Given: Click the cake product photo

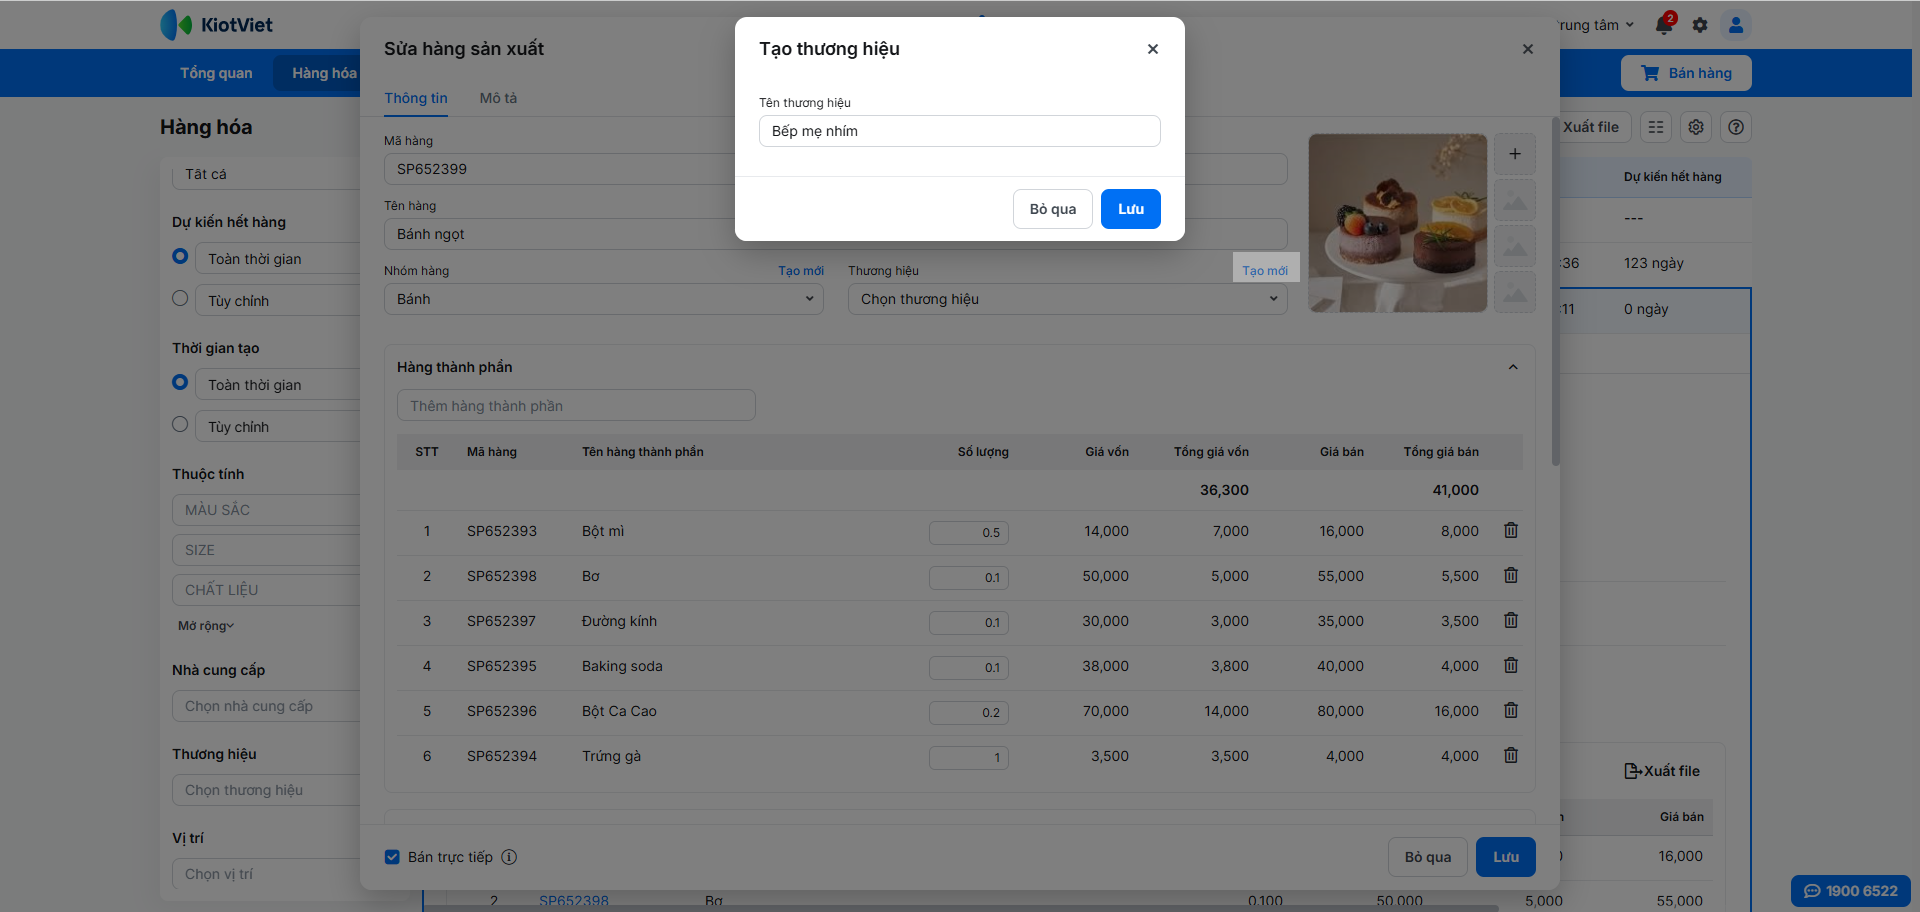Looking at the screenshot, I should 1398,223.
